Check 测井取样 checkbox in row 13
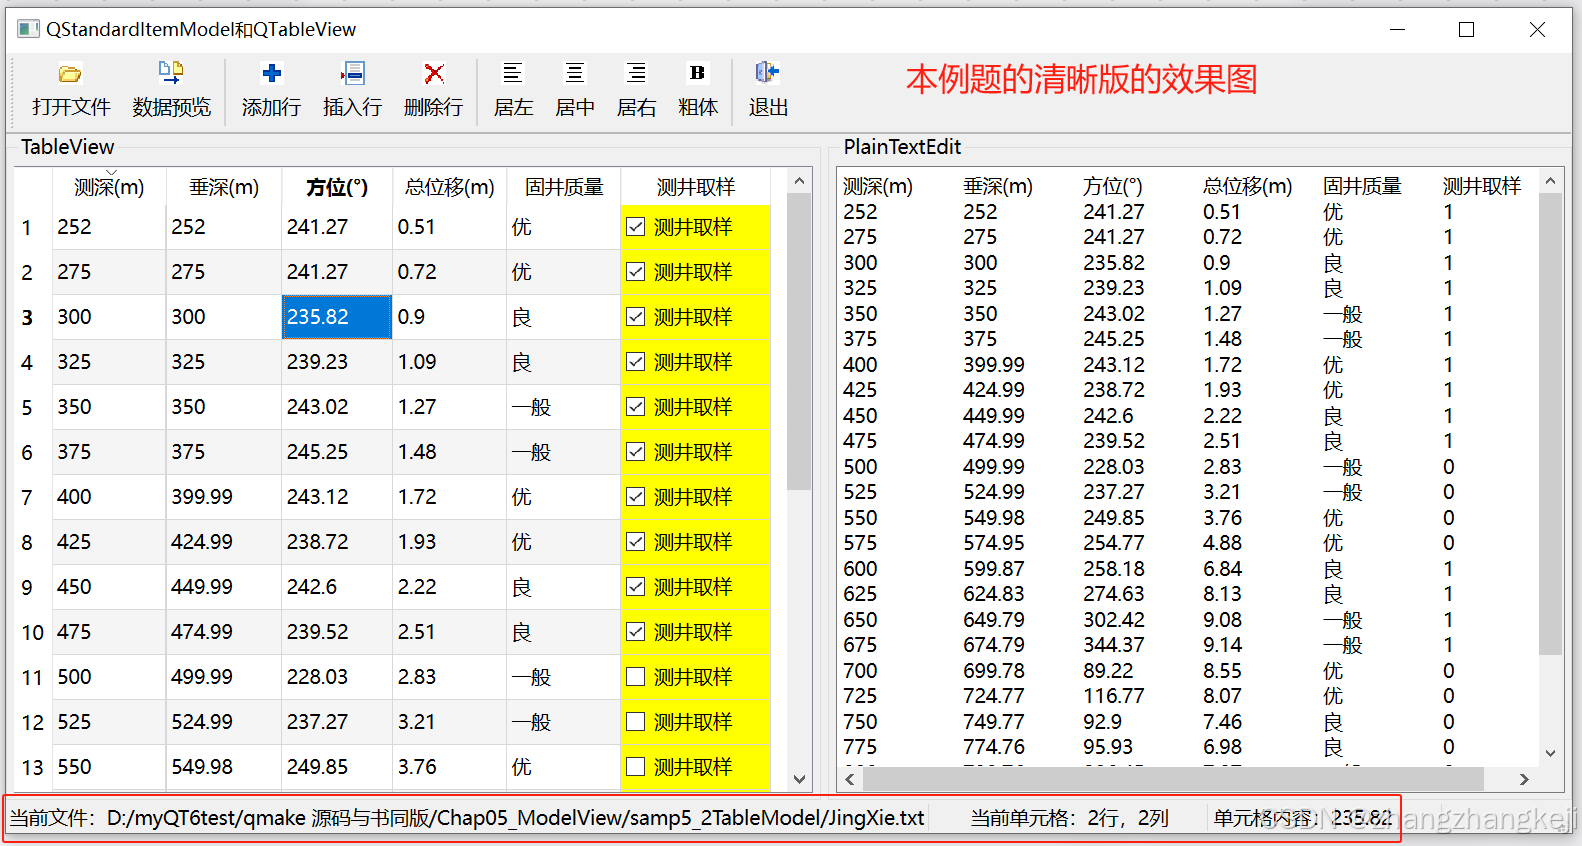The height and width of the screenshot is (846, 1582). point(636,767)
